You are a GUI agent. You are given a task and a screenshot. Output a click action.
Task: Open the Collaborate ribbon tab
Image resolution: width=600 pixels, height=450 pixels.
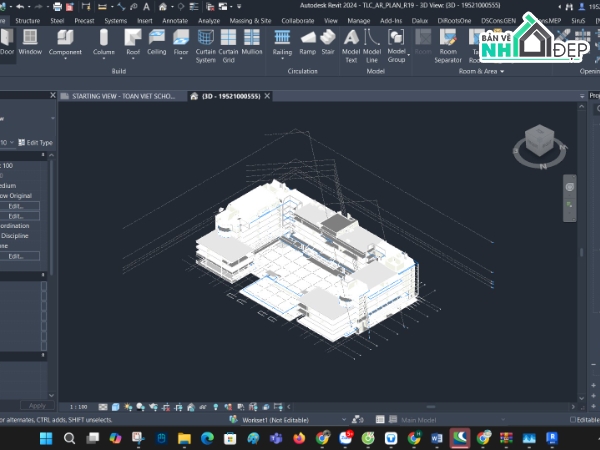coord(298,21)
